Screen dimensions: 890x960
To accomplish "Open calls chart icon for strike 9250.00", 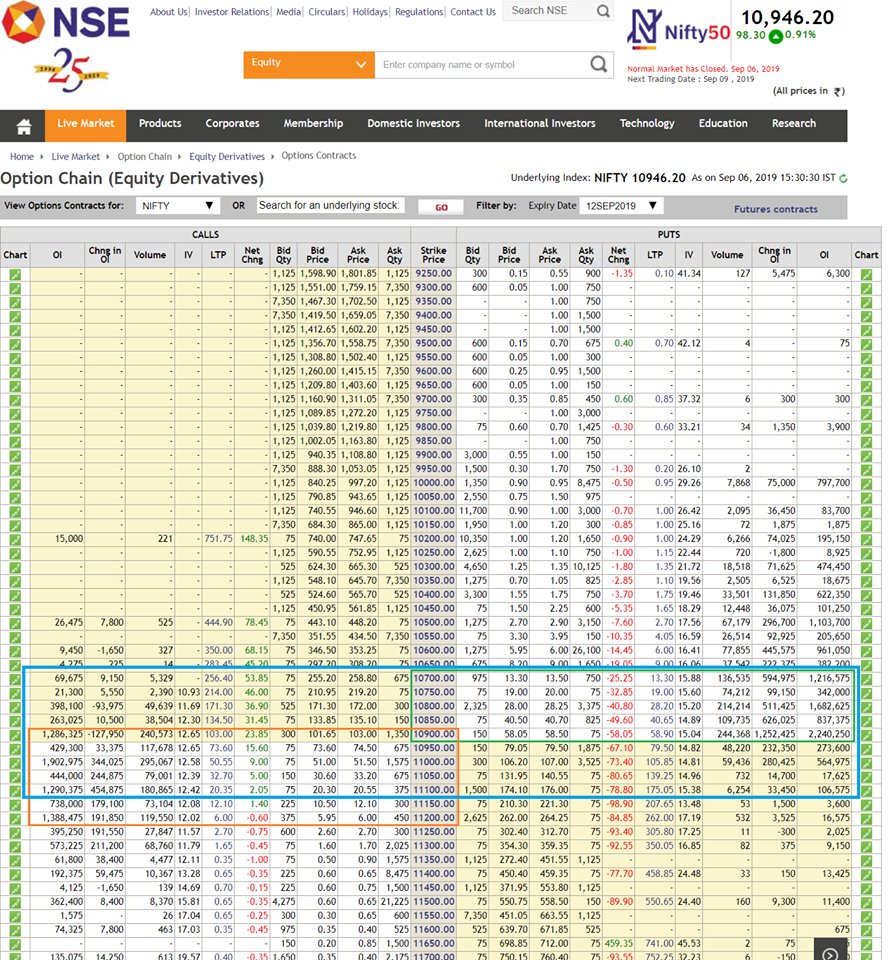I will click(x=15, y=274).
